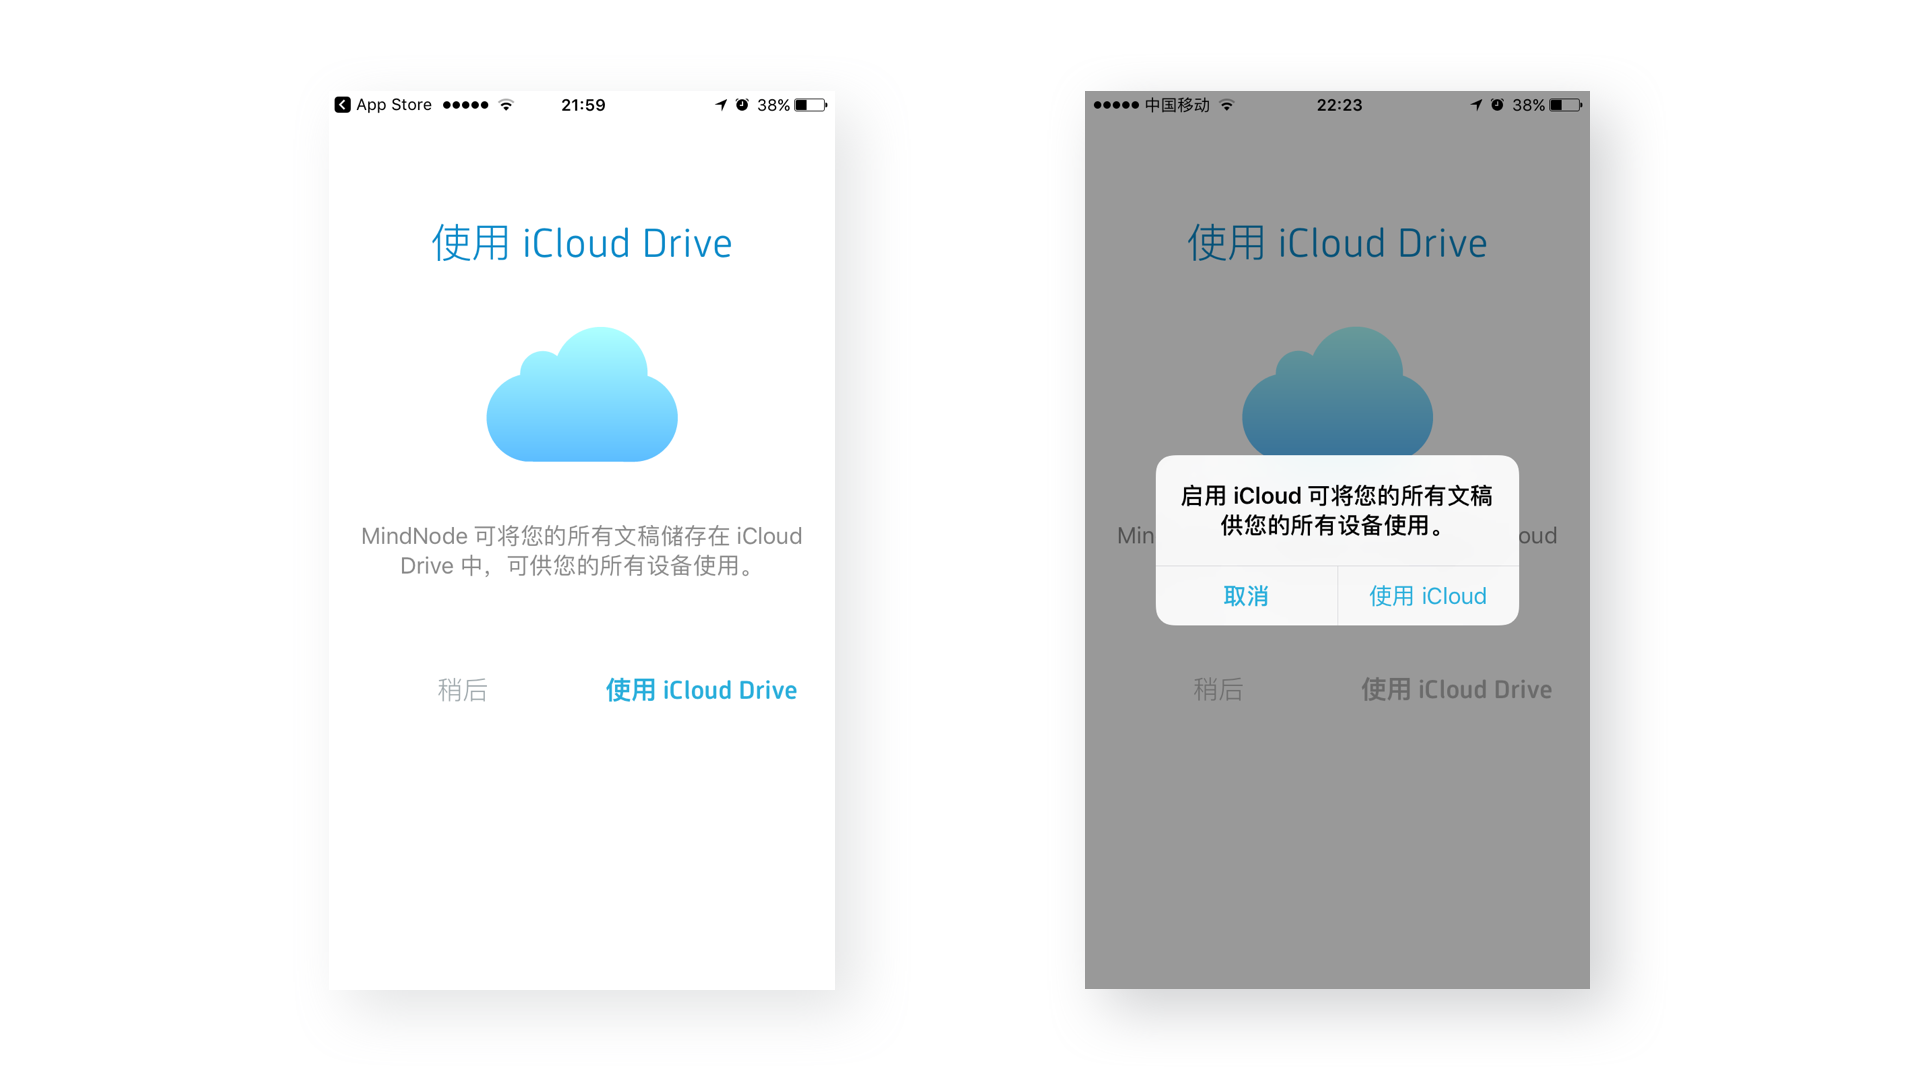Tap the alarm clock icon in the left status bar
Viewport: 1920px width, 1080px height.
click(x=742, y=105)
